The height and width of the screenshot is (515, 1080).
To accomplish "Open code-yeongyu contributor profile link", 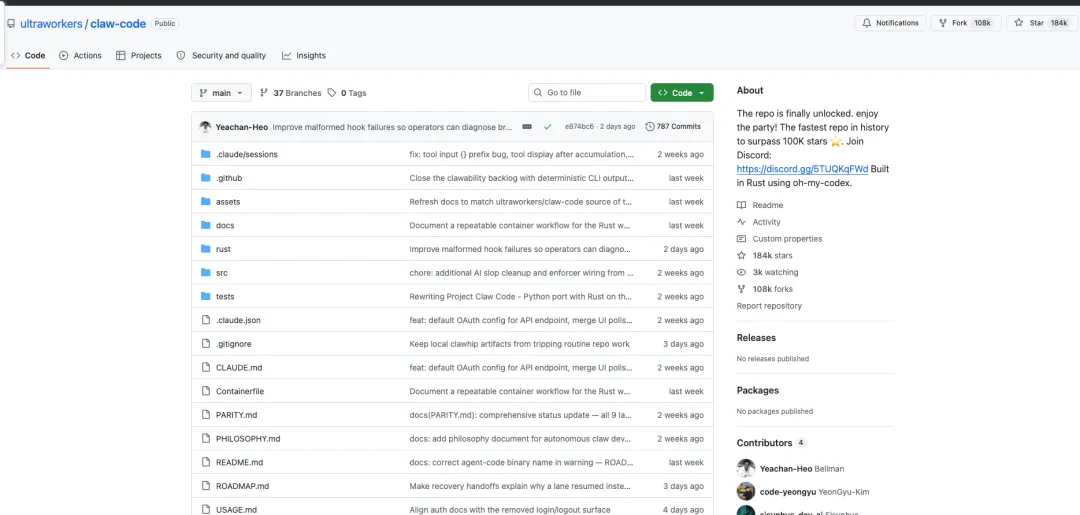I will click(788, 492).
